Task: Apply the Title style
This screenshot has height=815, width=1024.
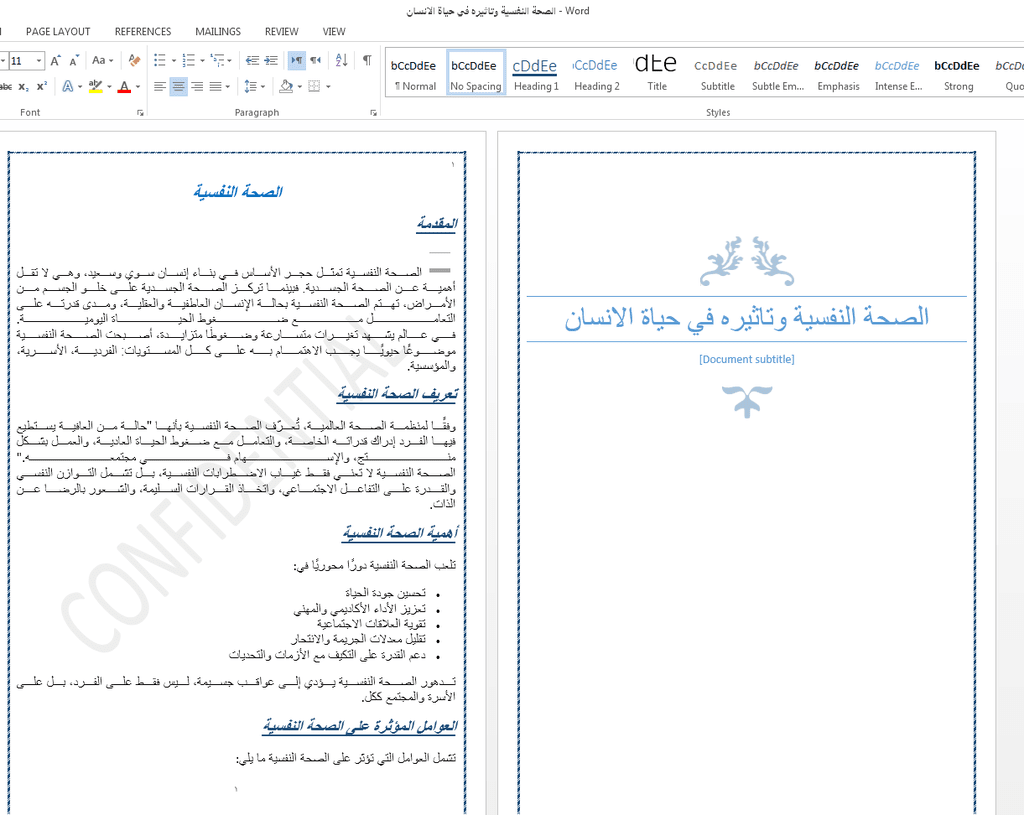Action: coord(657,73)
